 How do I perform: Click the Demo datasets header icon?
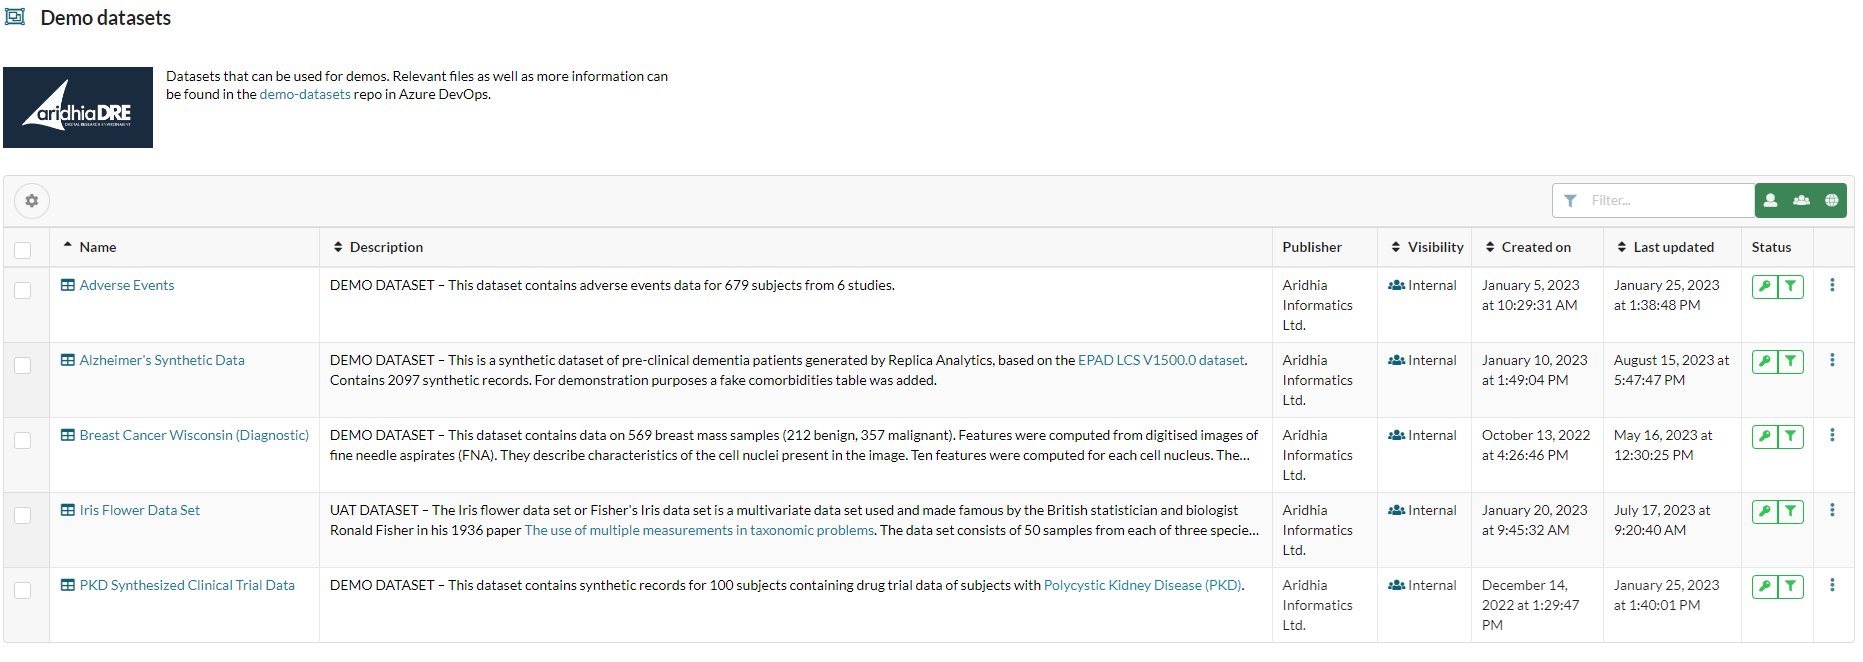[x=14, y=16]
